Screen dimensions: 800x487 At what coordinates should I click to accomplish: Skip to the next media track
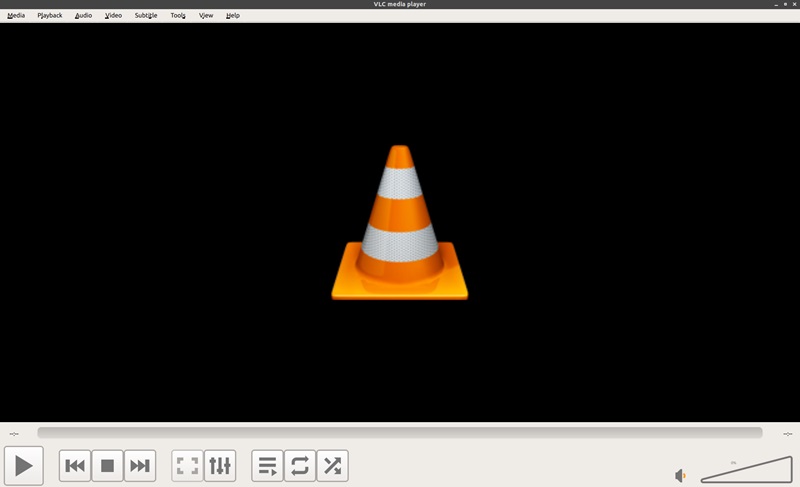[x=140, y=466]
